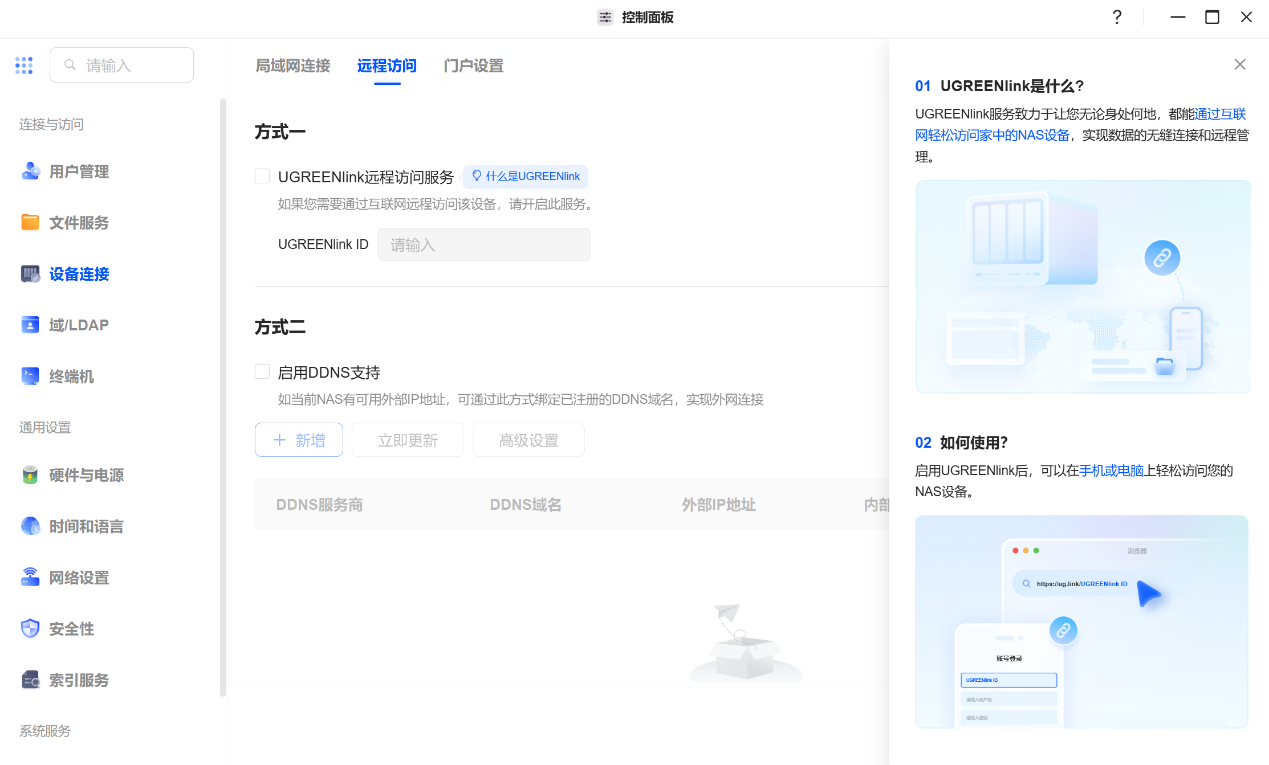
Task: Click the help question mark icon
Action: point(1117,17)
